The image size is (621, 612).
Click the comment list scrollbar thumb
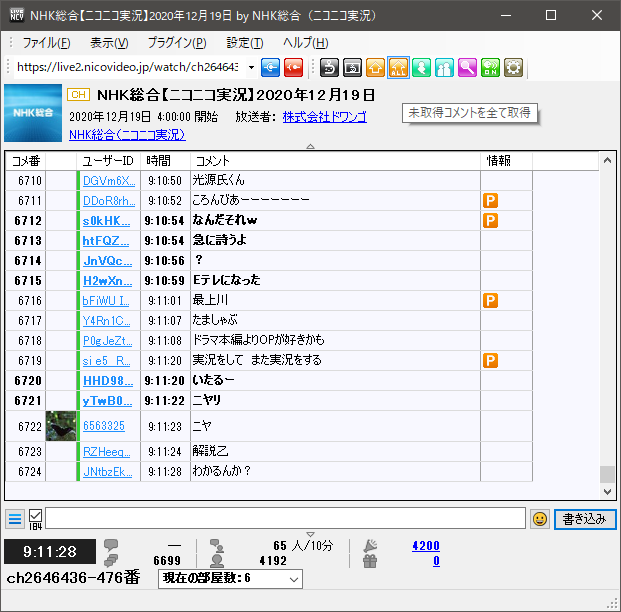(x=607, y=474)
